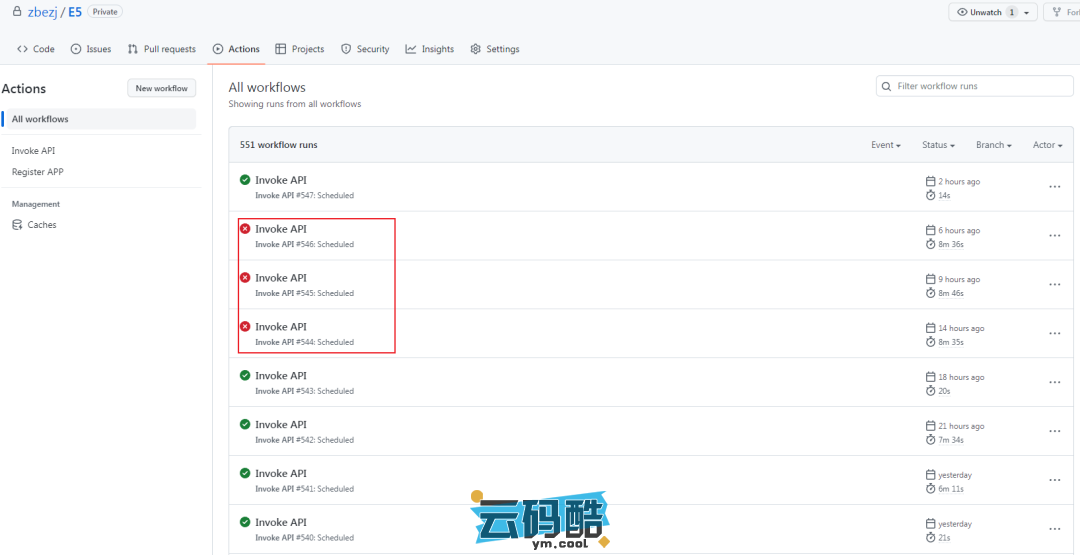Click the red failed icon for run #546
The height and width of the screenshot is (555, 1080).
(245, 229)
